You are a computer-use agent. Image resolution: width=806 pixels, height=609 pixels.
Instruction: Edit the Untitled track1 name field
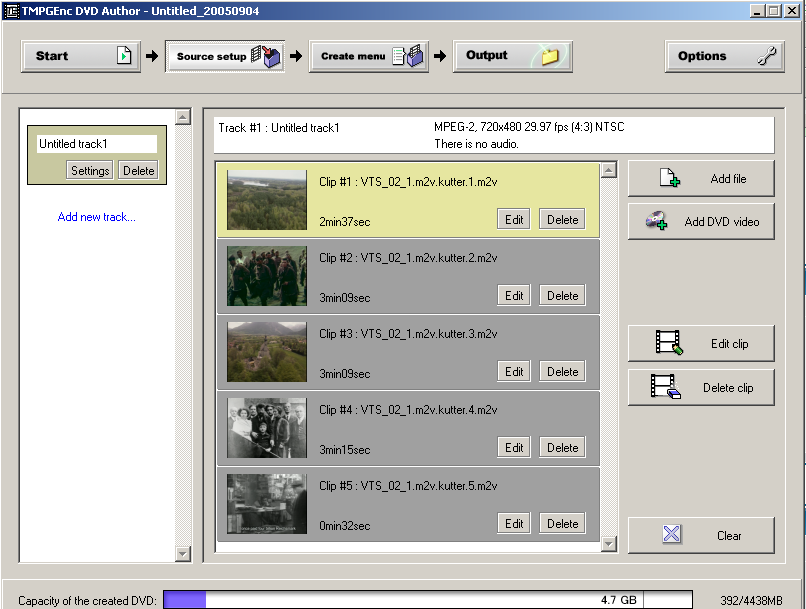click(97, 144)
